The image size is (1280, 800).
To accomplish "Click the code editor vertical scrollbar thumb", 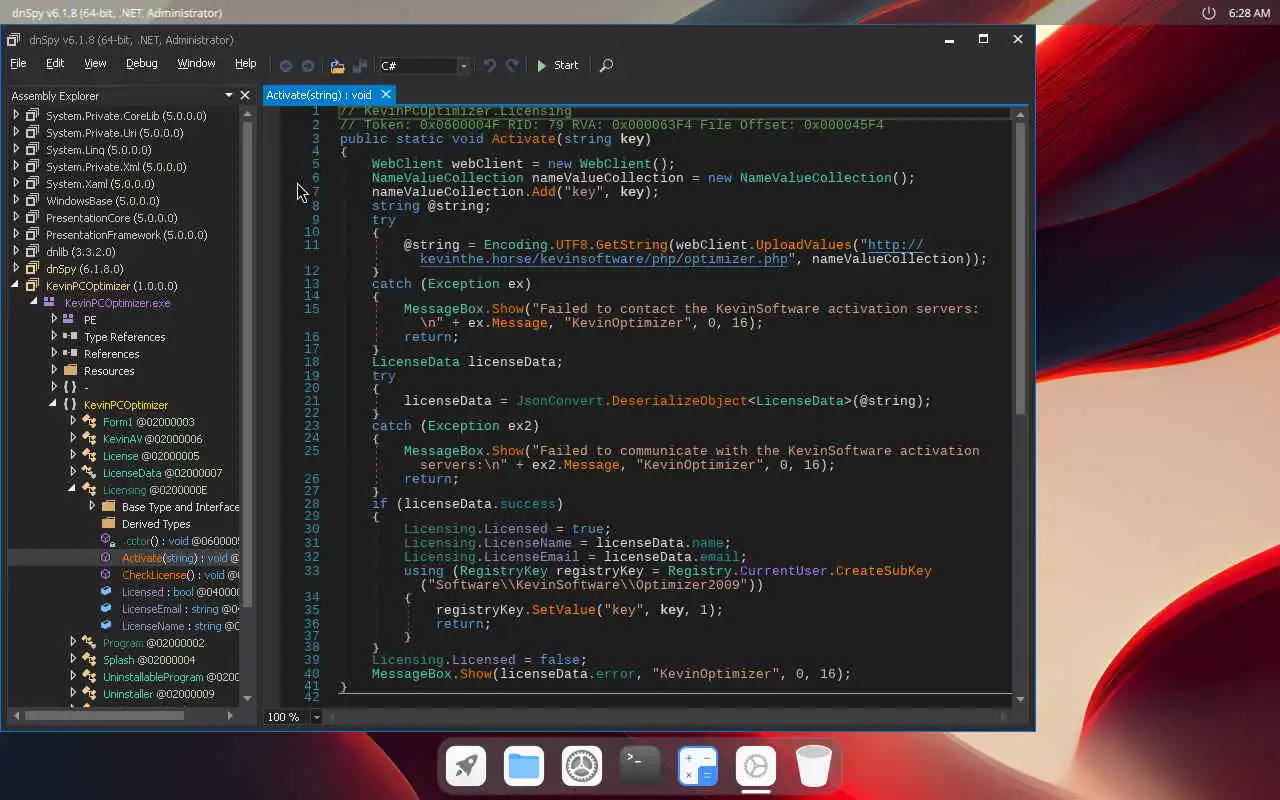I will pyautogui.click(x=1020, y=268).
